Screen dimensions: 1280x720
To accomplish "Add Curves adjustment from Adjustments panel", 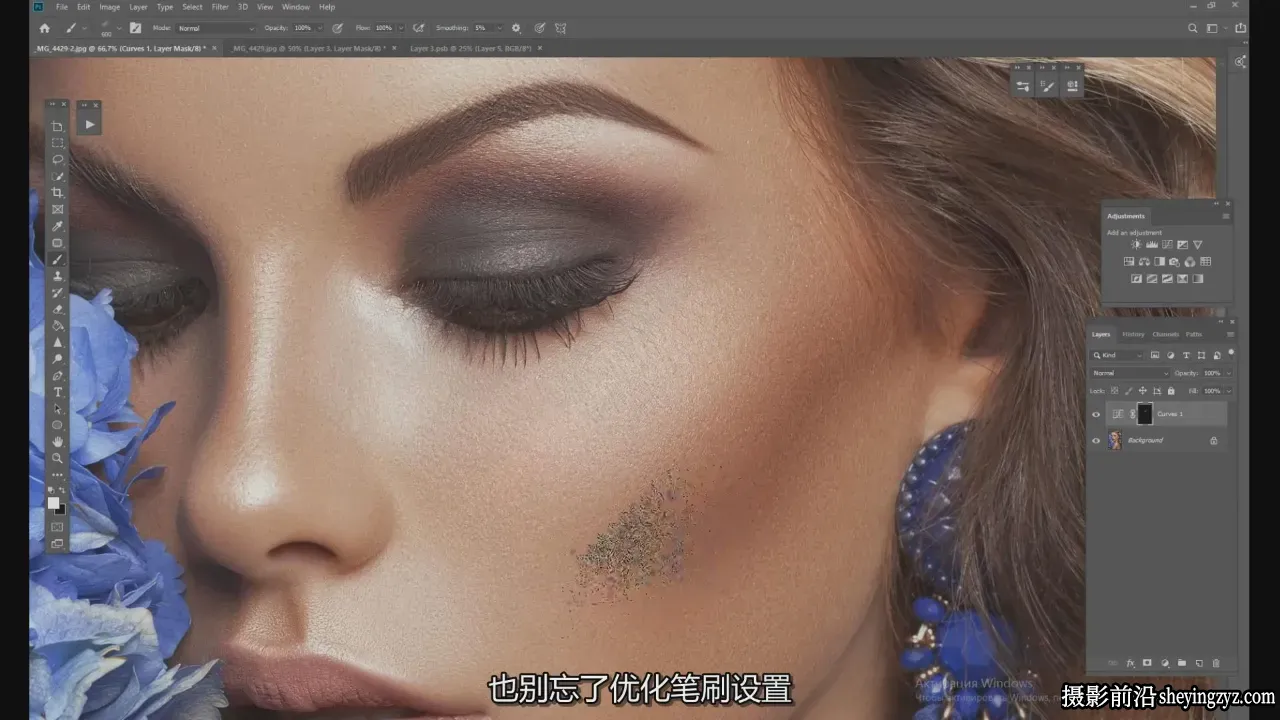I will [1167, 245].
